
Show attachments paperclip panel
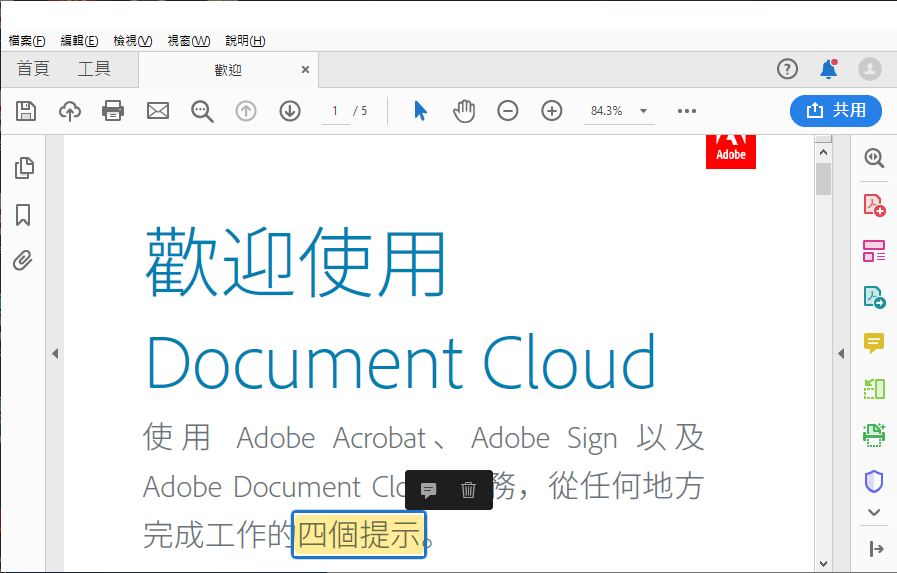pos(23,260)
